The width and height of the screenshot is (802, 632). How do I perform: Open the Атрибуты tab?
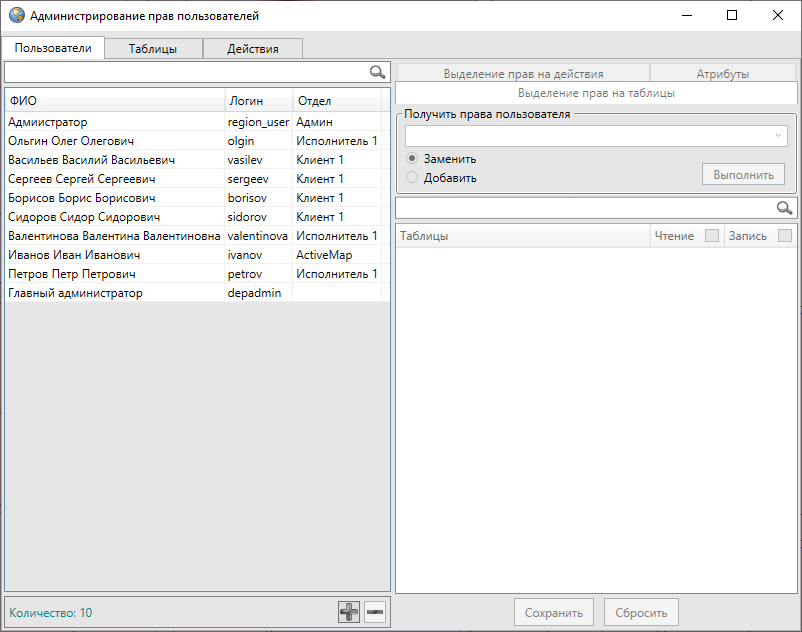pos(722,73)
